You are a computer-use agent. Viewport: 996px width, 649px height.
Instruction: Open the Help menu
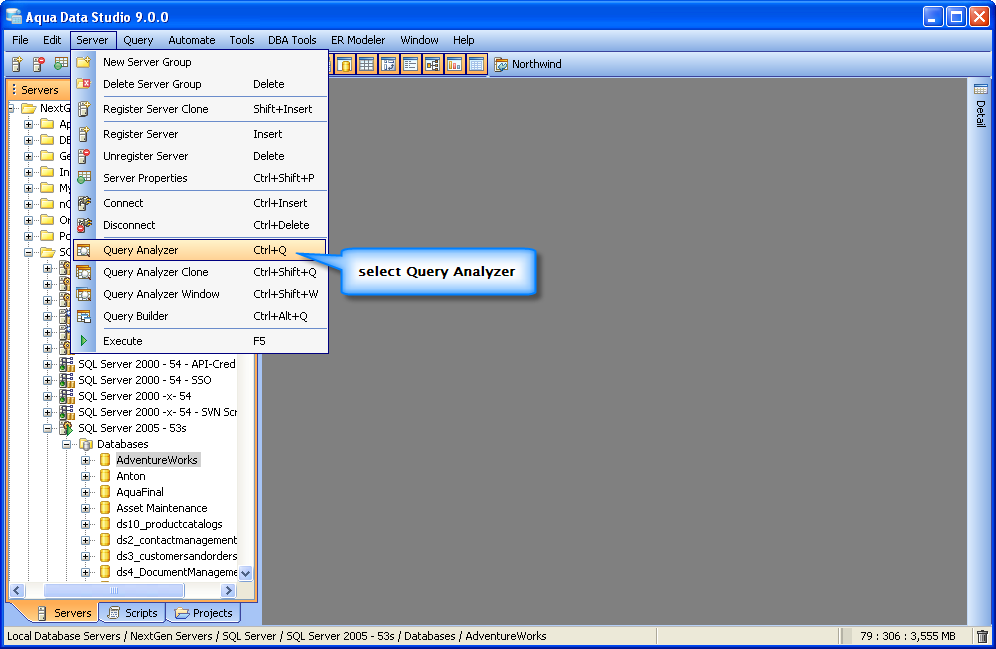pyautogui.click(x=464, y=40)
